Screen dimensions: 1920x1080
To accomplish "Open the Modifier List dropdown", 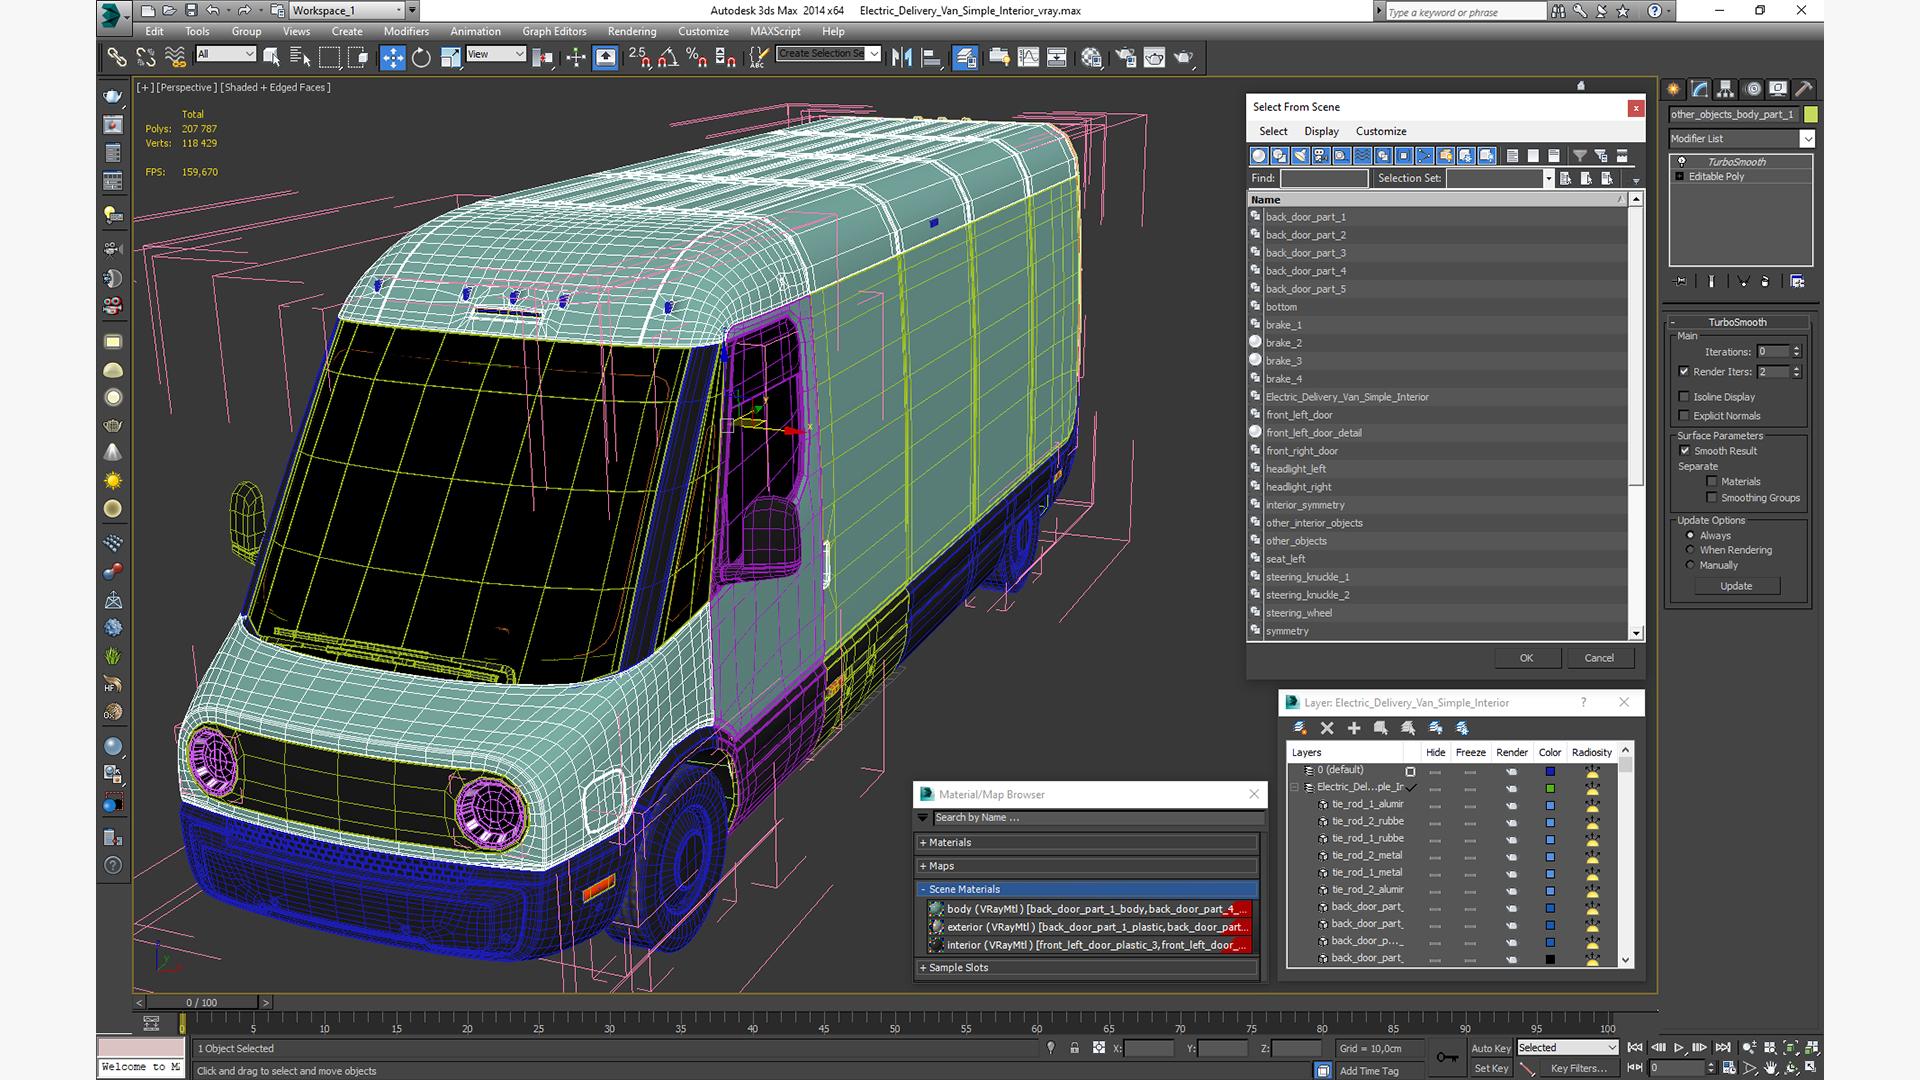I will click(x=1806, y=139).
